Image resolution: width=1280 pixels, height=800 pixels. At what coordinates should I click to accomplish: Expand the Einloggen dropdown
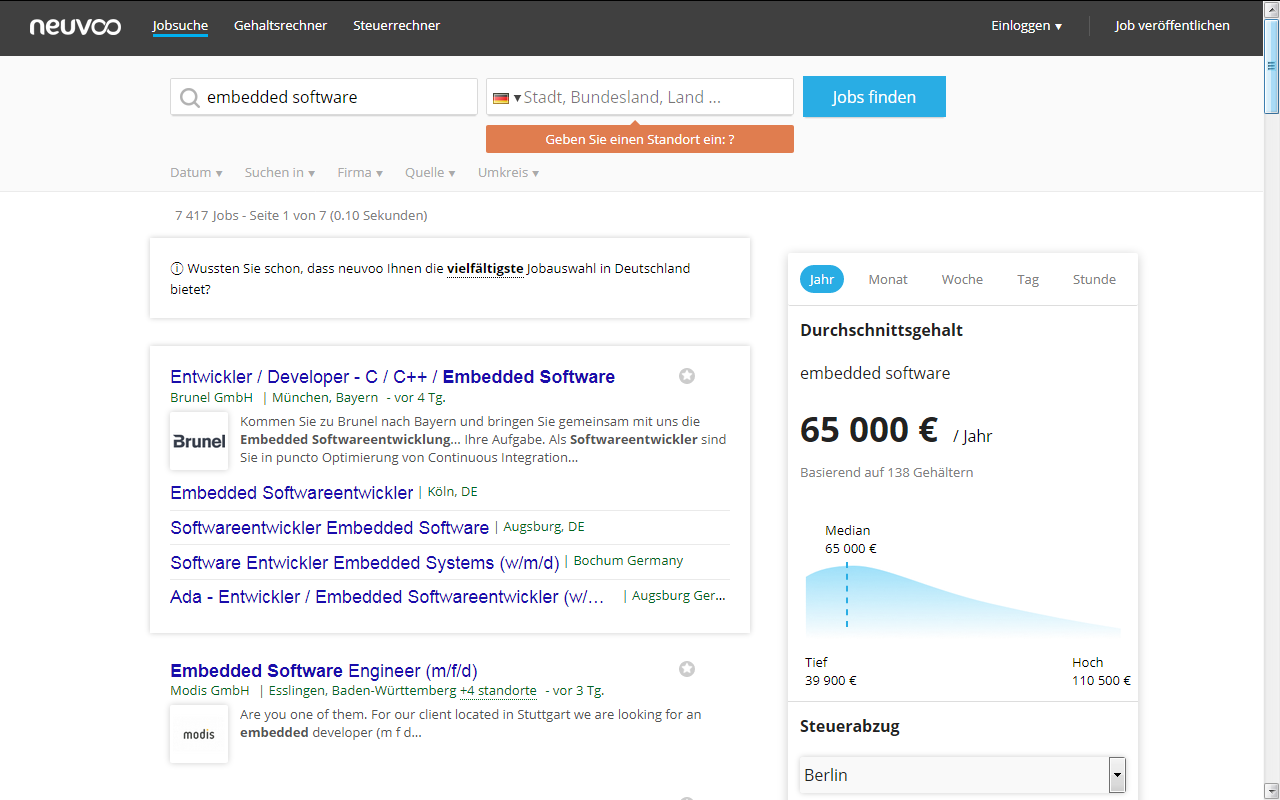pyautogui.click(x=1026, y=26)
